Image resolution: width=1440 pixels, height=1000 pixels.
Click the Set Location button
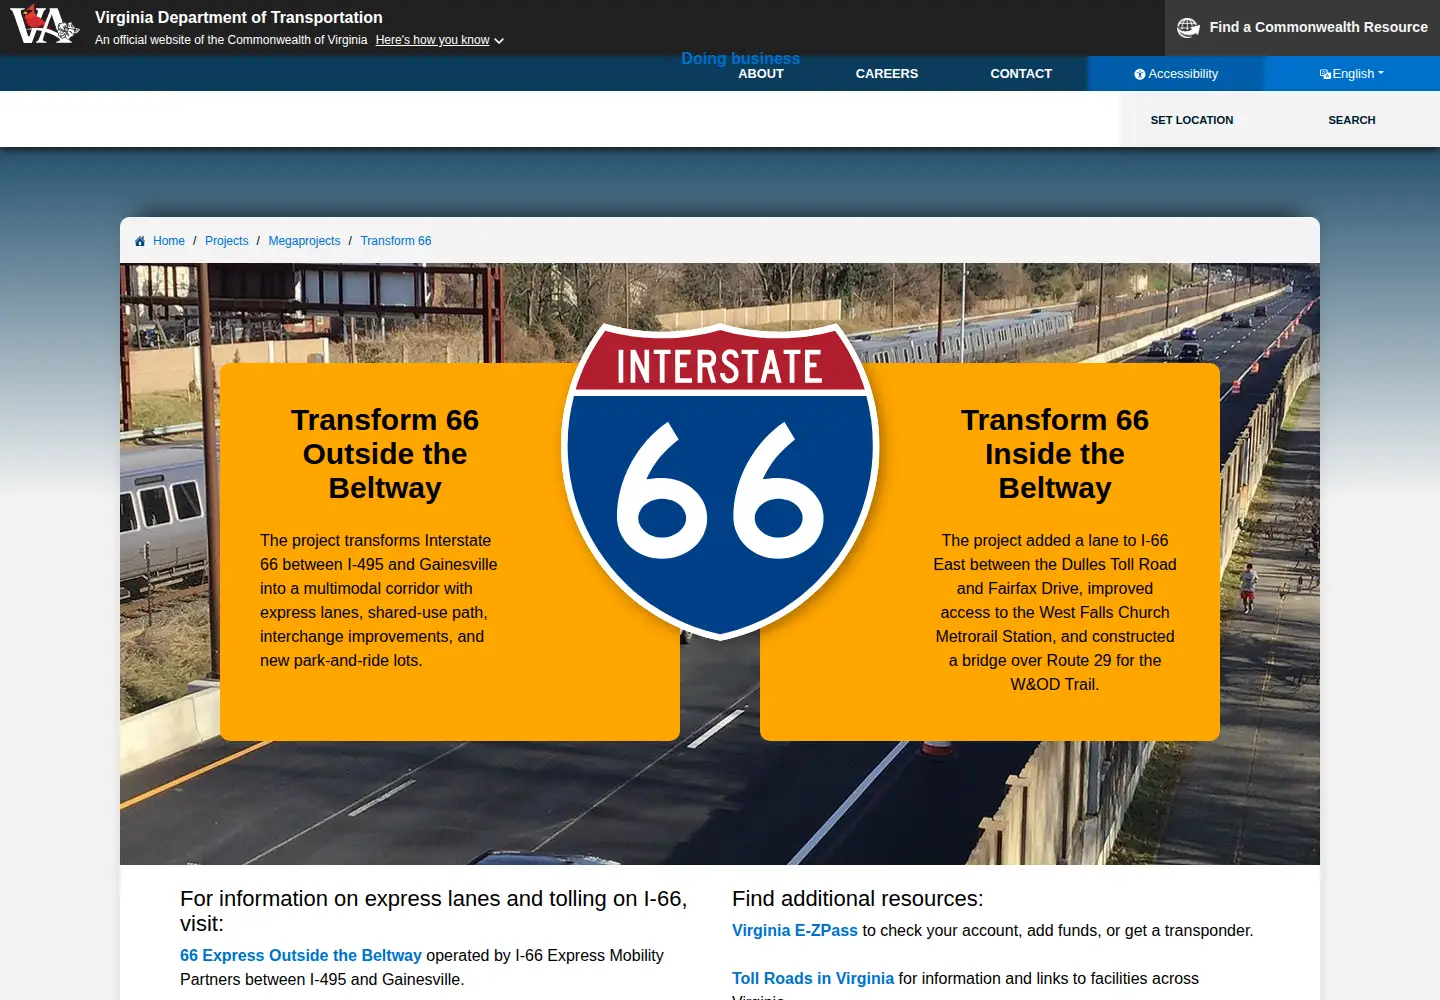(1192, 120)
